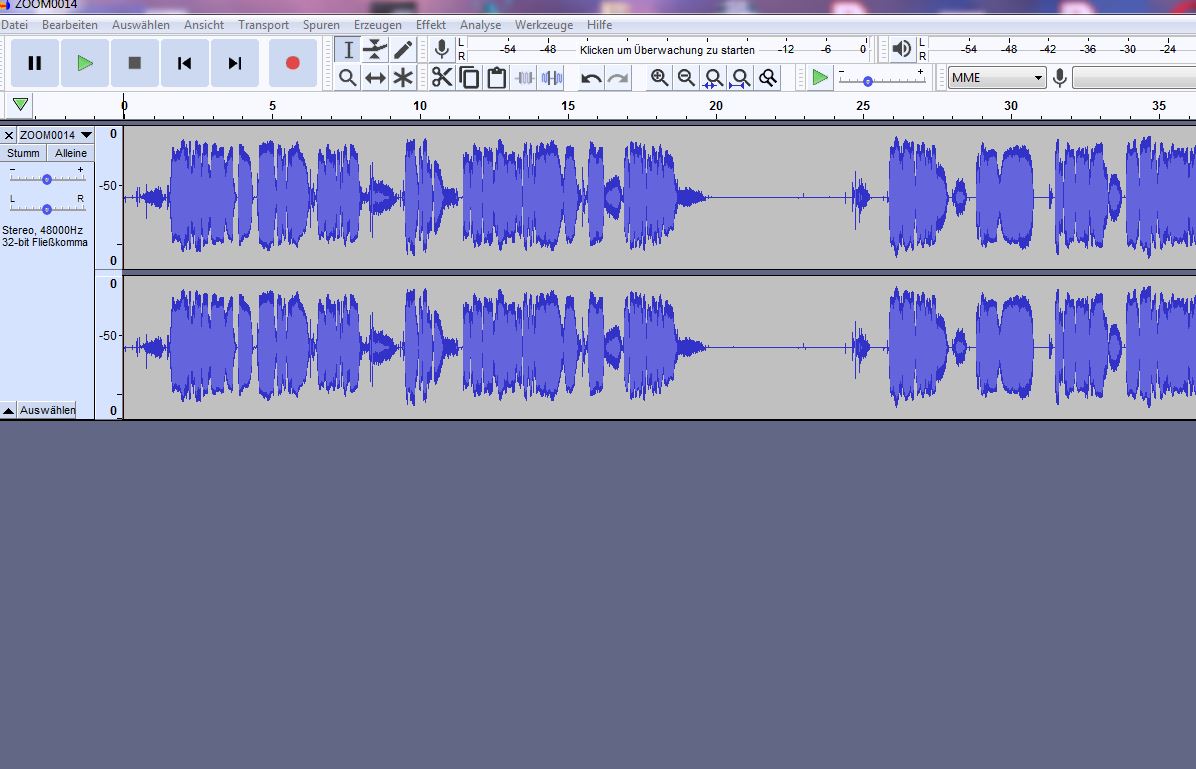The width and height of the screenshot is (1196, 769).
Task: Copy selection with the Copy icon
Action: (x=470, y=78)
